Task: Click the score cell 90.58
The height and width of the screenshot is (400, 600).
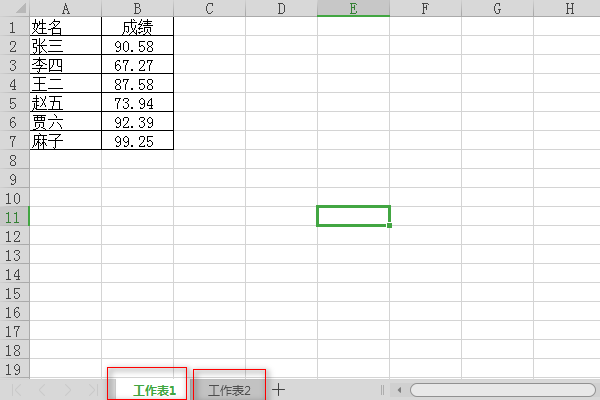Action: click(137, 45)
